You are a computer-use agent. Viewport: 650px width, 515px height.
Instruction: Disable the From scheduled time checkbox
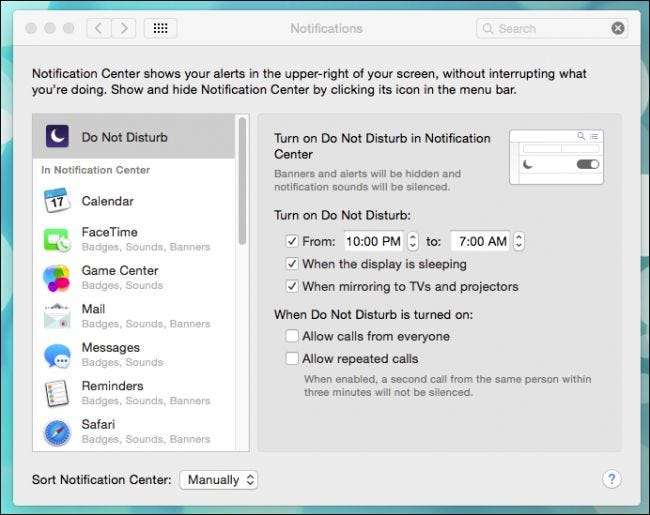(x=292, y=241)
